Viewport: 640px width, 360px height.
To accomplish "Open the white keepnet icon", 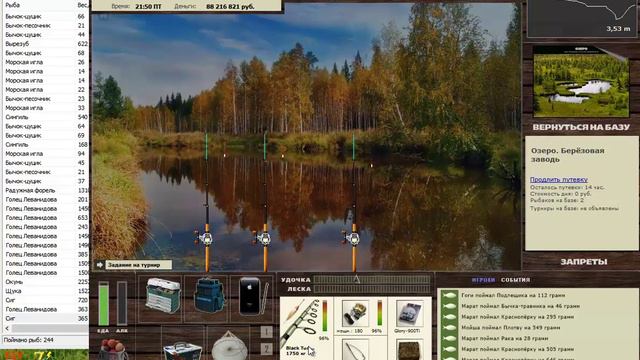I will (229, 347).
